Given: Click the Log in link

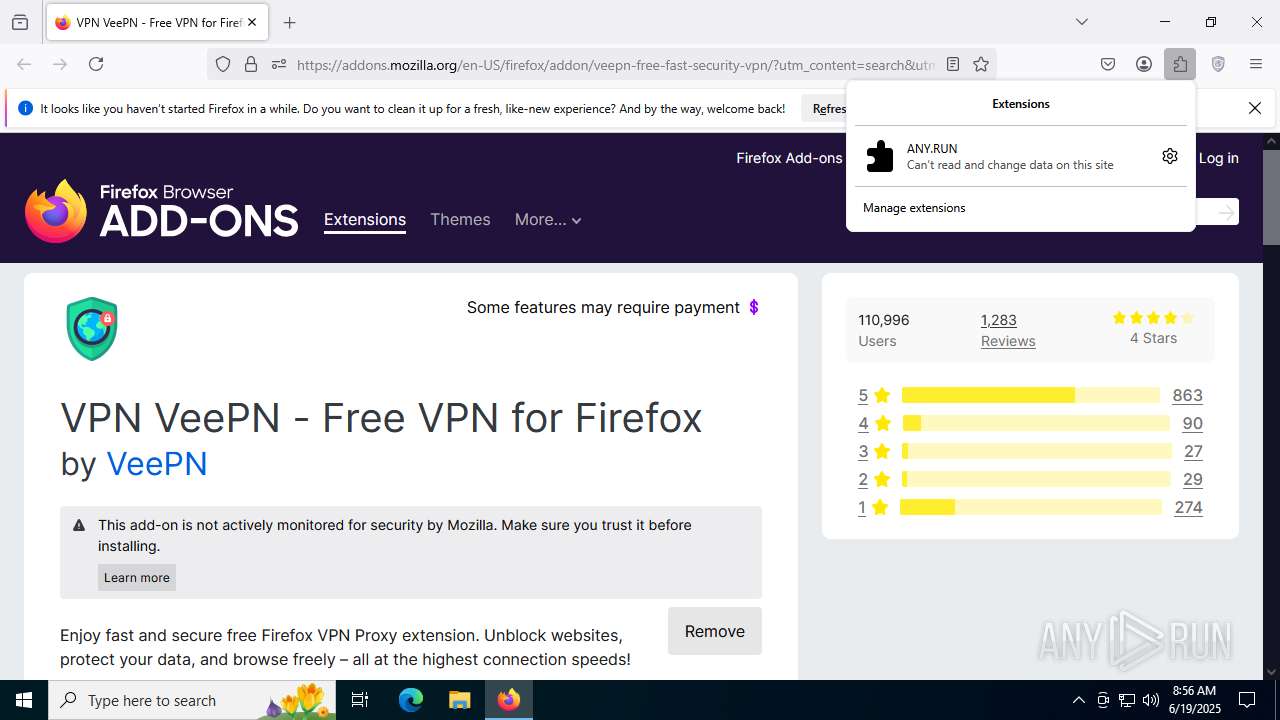Looking at the screenshot, I should pyautogui.click(x=1218, y=158).
